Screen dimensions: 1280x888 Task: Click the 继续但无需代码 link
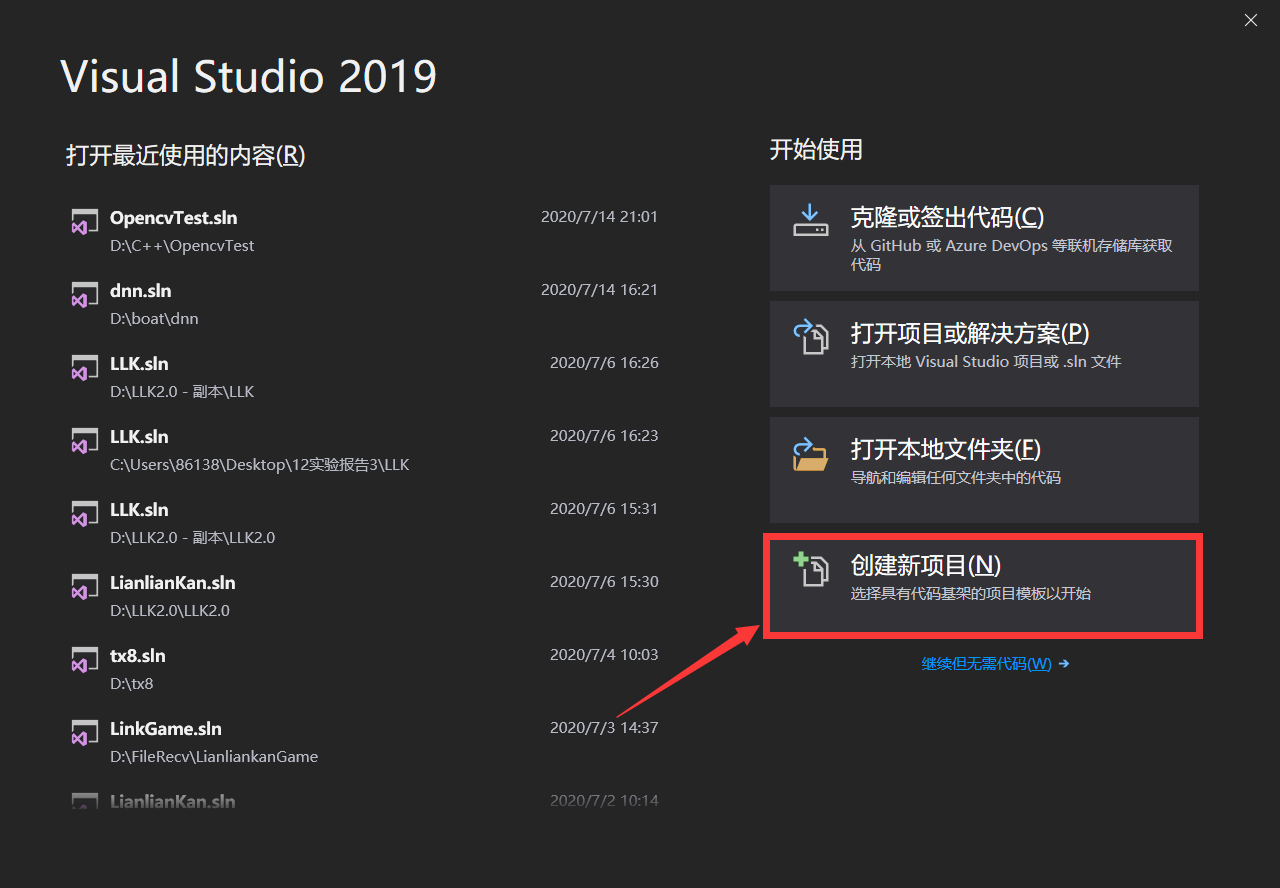pos(988,662)
